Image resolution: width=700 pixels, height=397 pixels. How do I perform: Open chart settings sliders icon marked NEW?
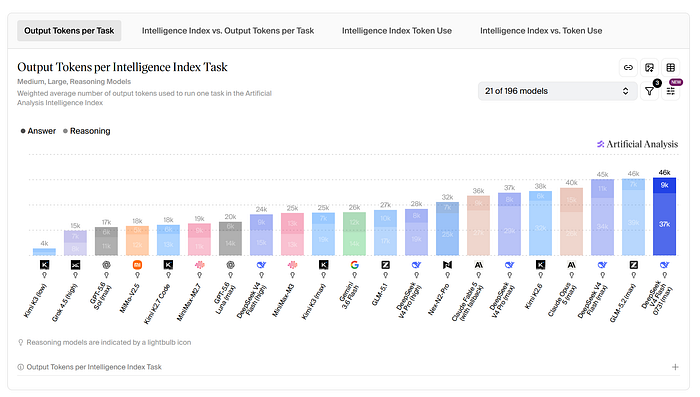point(671,91)
